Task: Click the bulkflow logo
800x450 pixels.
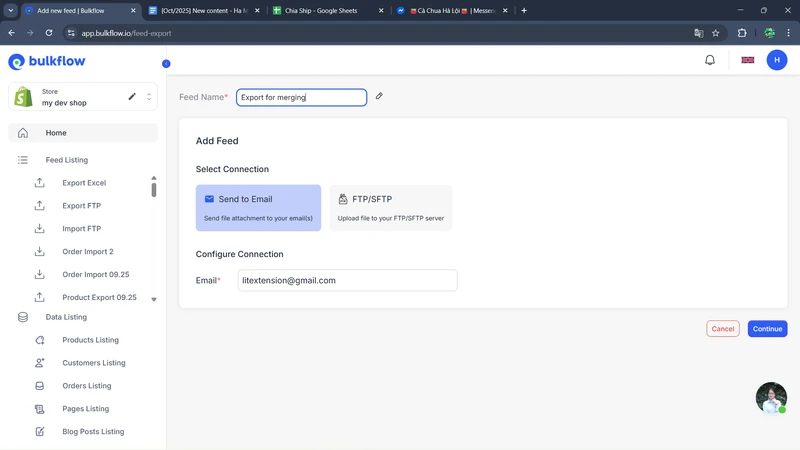Action: click(x=47, y=62)
